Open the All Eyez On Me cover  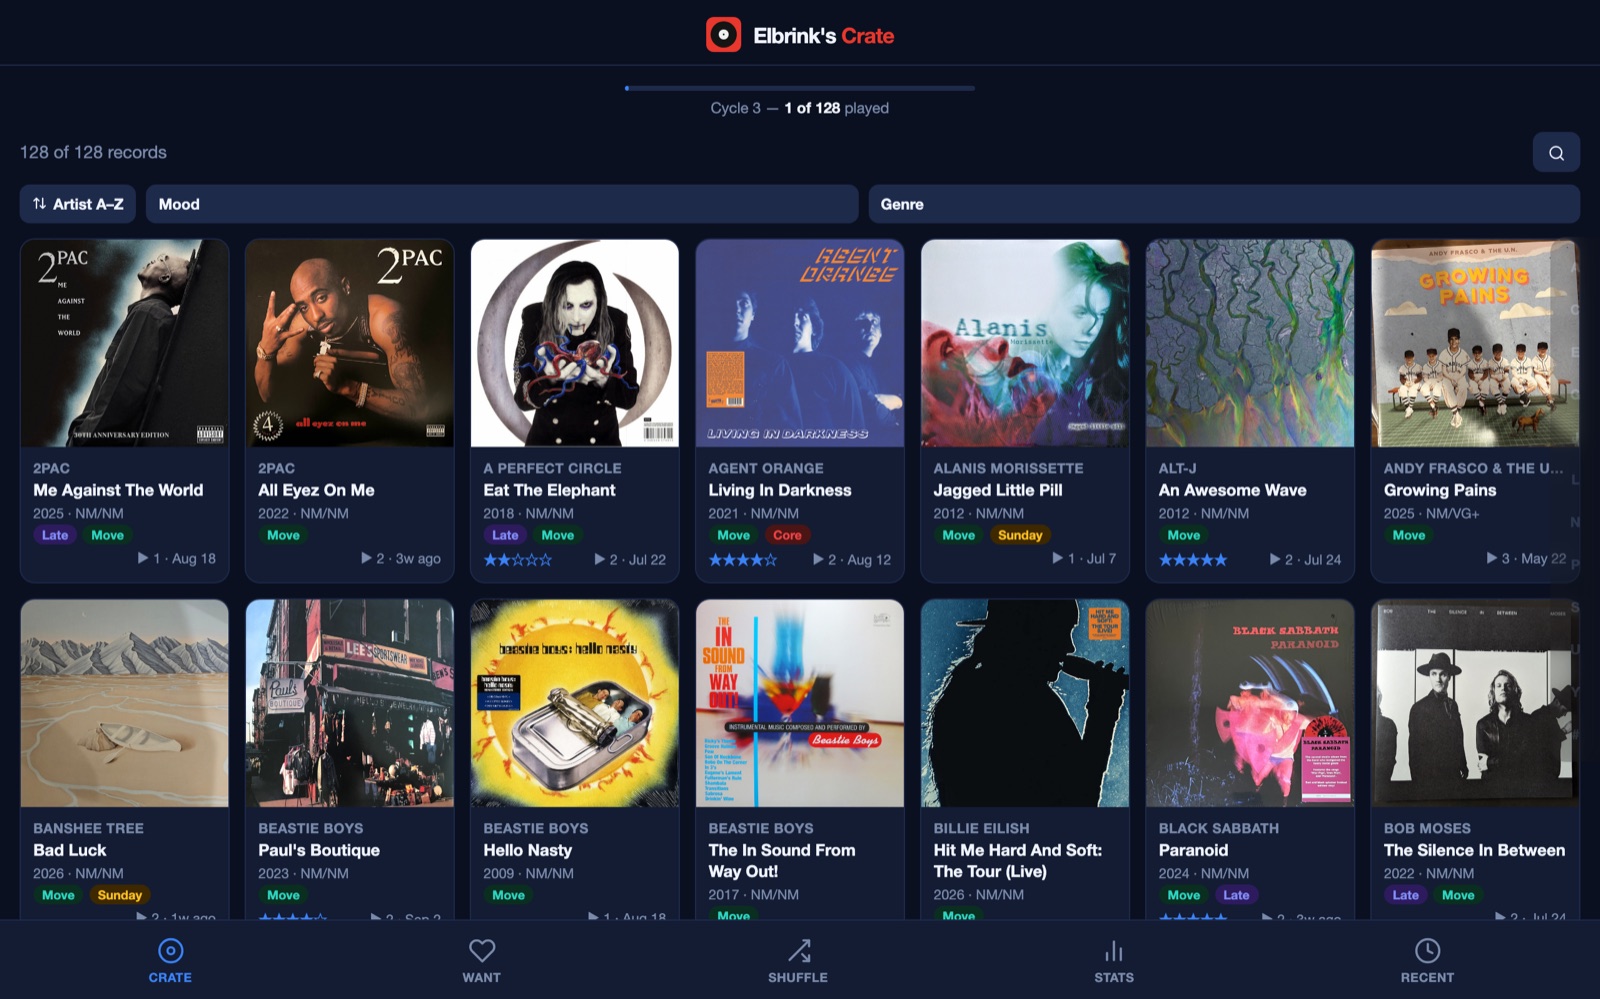[x=350, y=343]
